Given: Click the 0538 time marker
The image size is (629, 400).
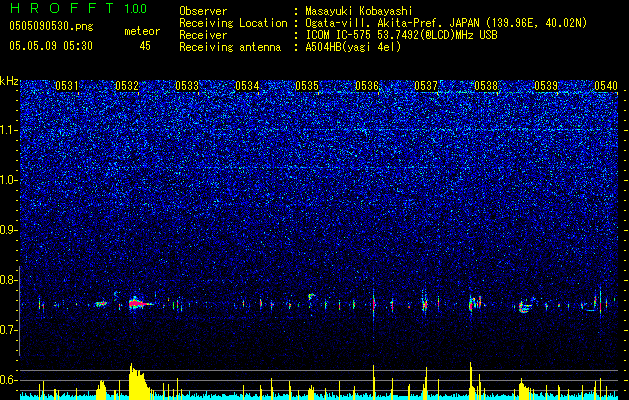Looking at the screenshot, I should [x=486, y=86].
